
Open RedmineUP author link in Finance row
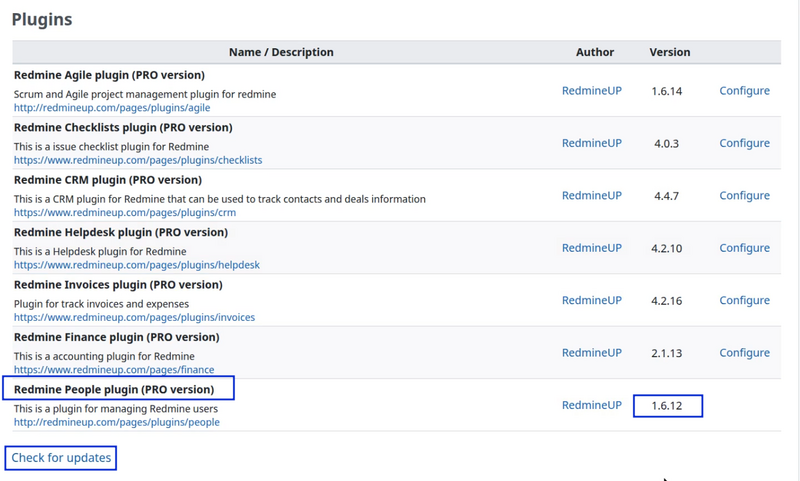[592, 353]
